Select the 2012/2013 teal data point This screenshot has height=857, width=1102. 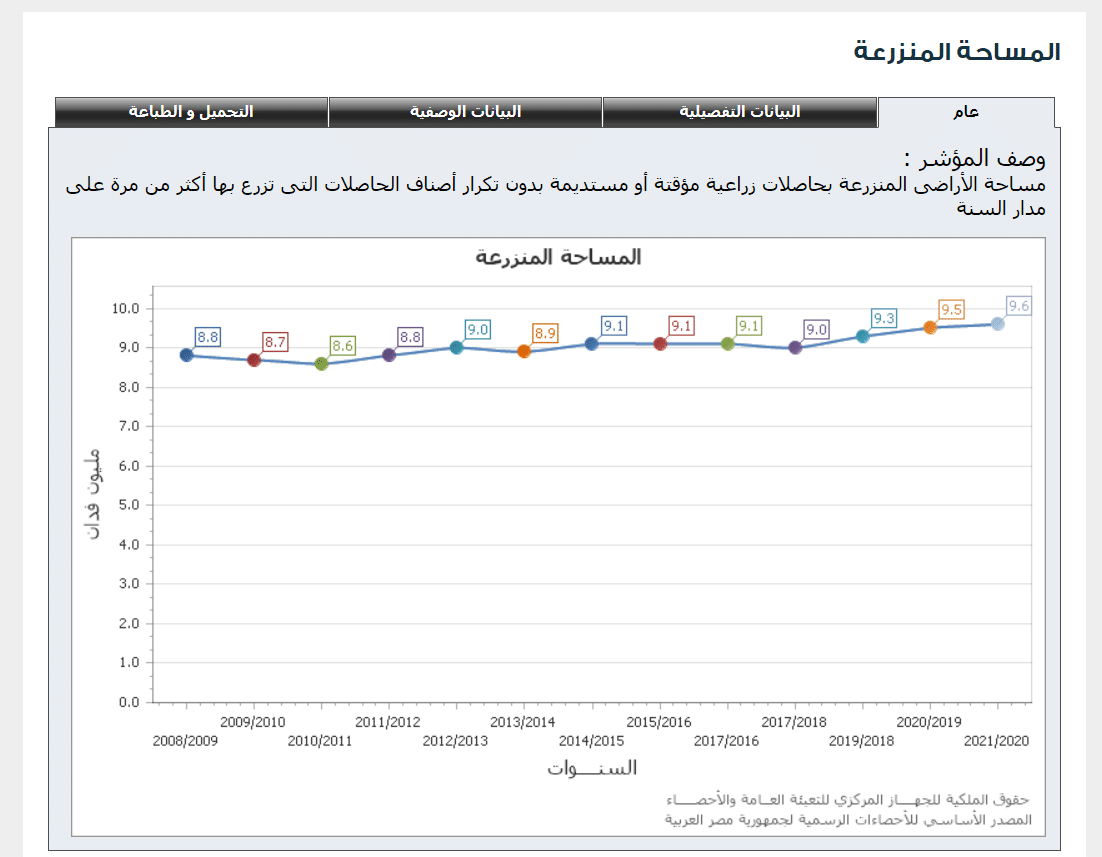tap(456, 347)
